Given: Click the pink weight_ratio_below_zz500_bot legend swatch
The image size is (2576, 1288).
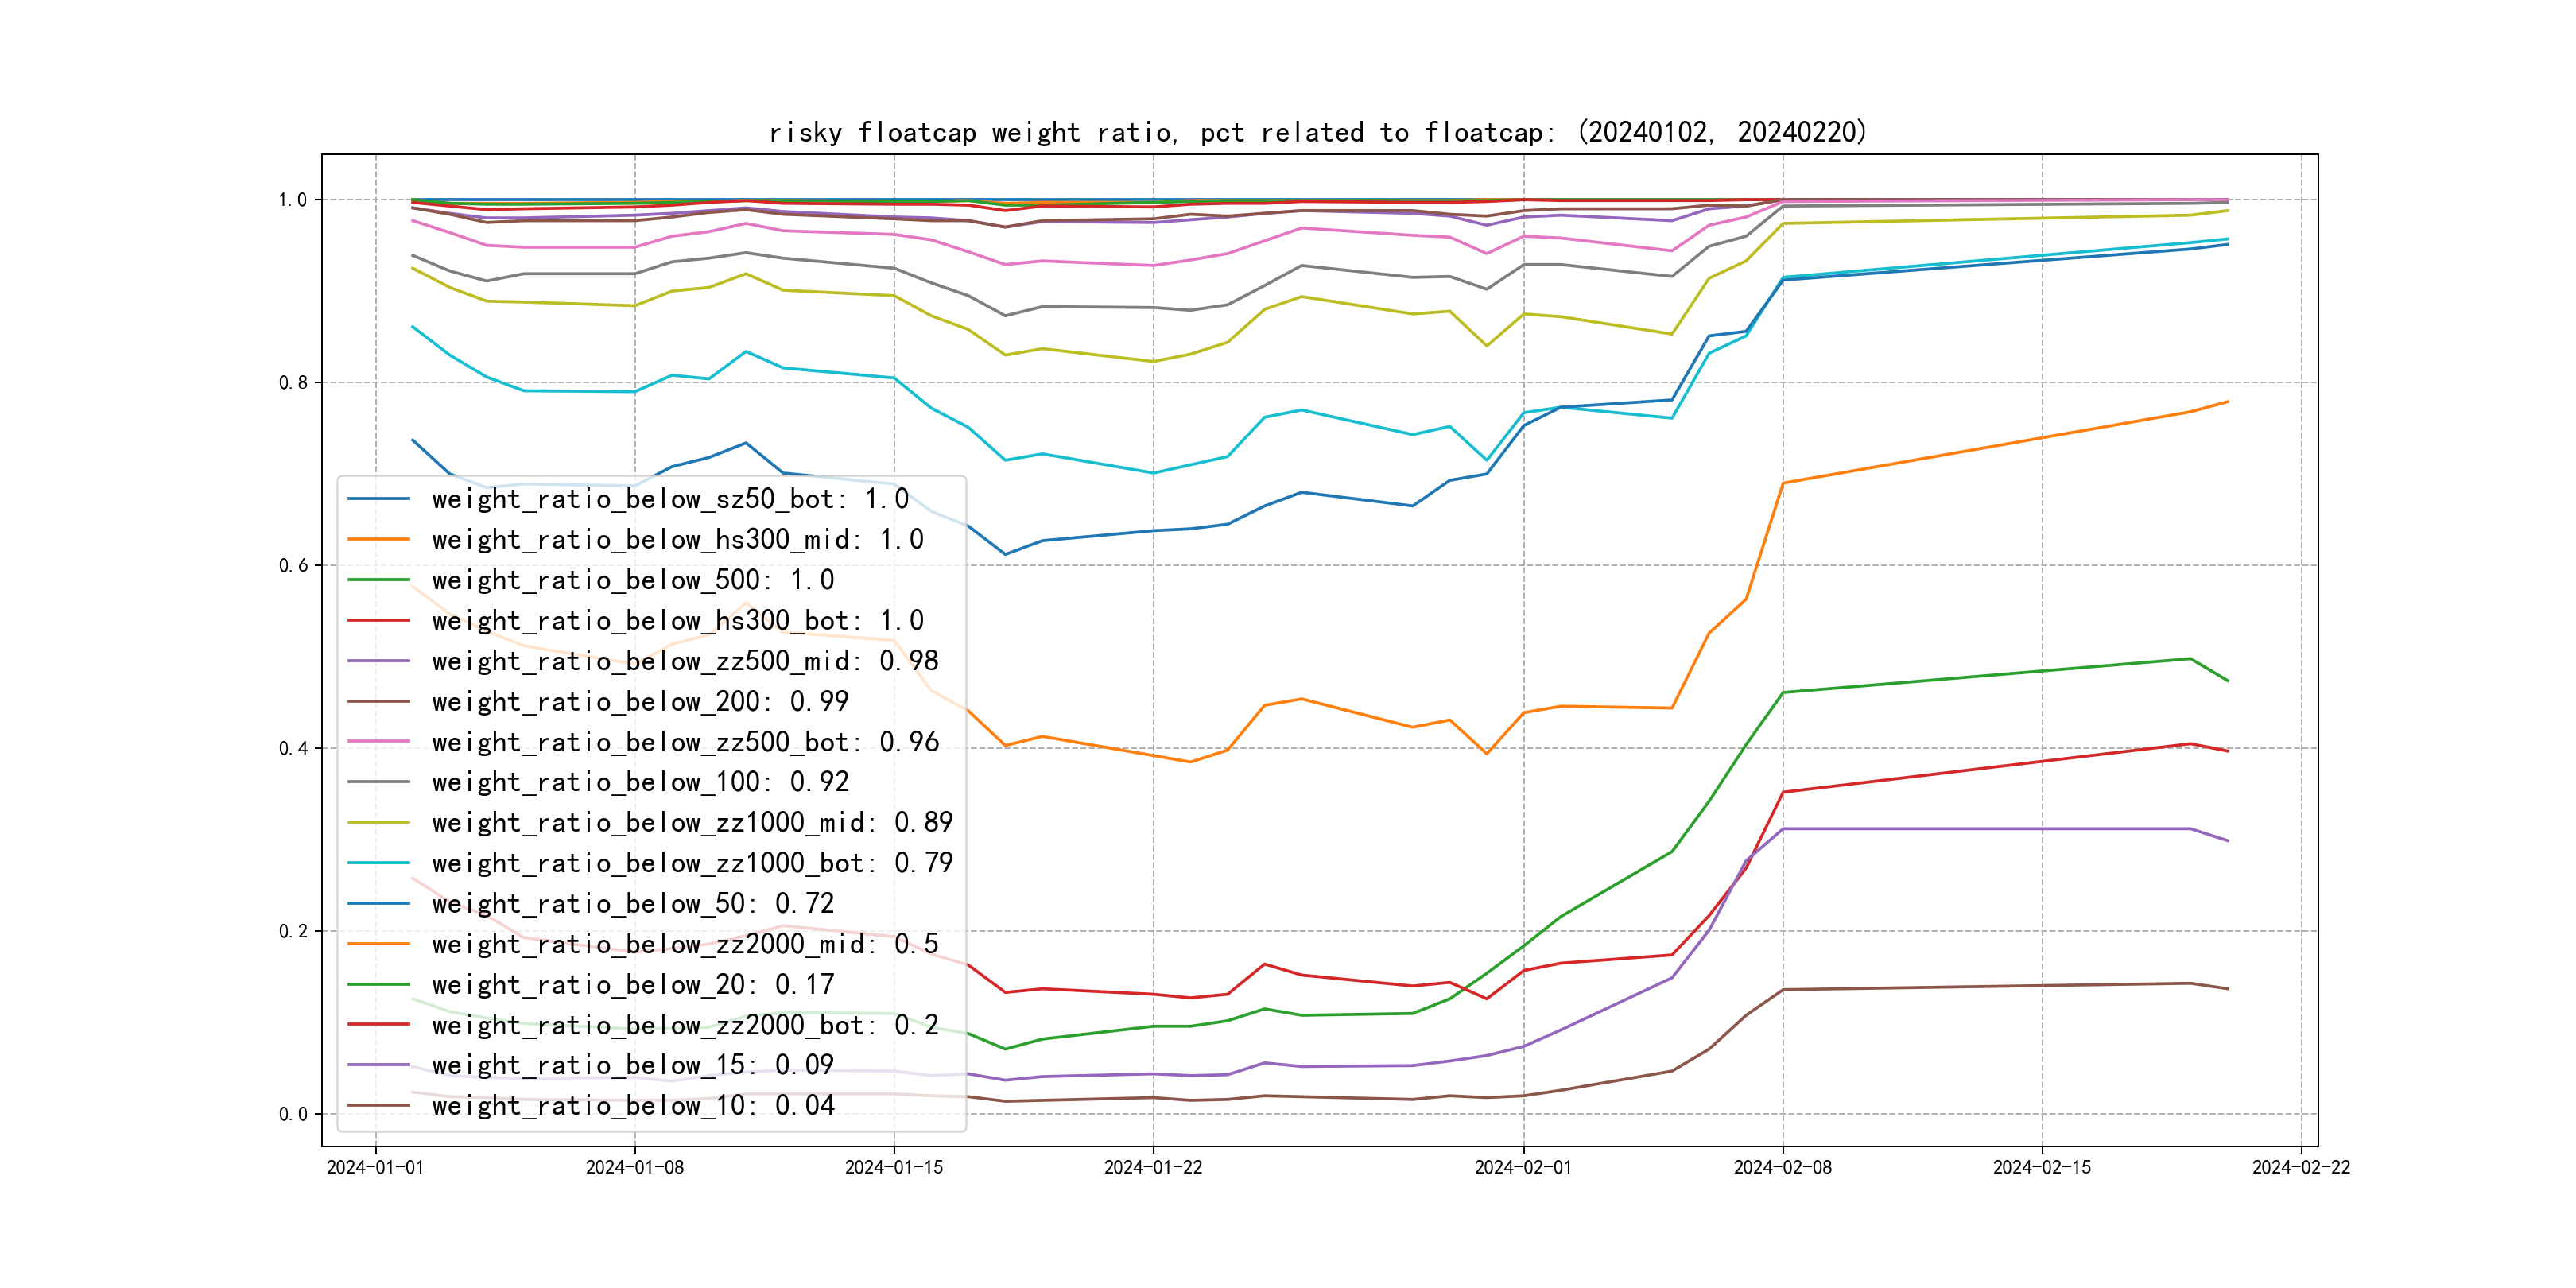Looking at the screenshot, I should pos(378,742).
